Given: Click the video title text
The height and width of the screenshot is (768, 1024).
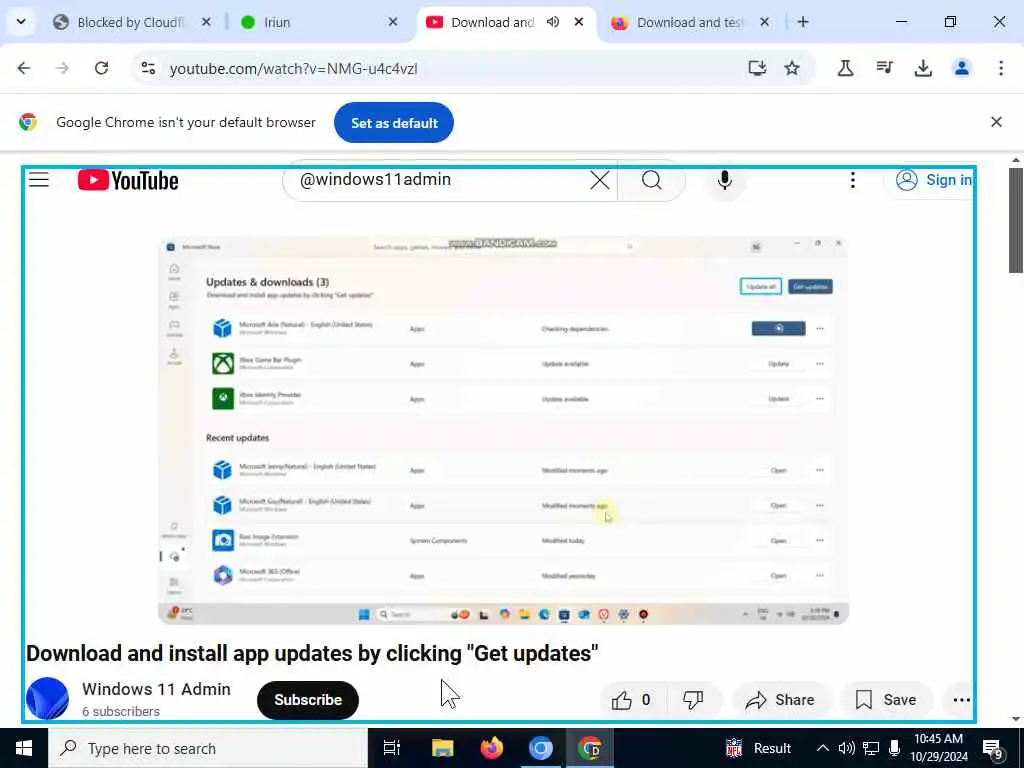Looking at the screenshot, I should tap(312, 653).
